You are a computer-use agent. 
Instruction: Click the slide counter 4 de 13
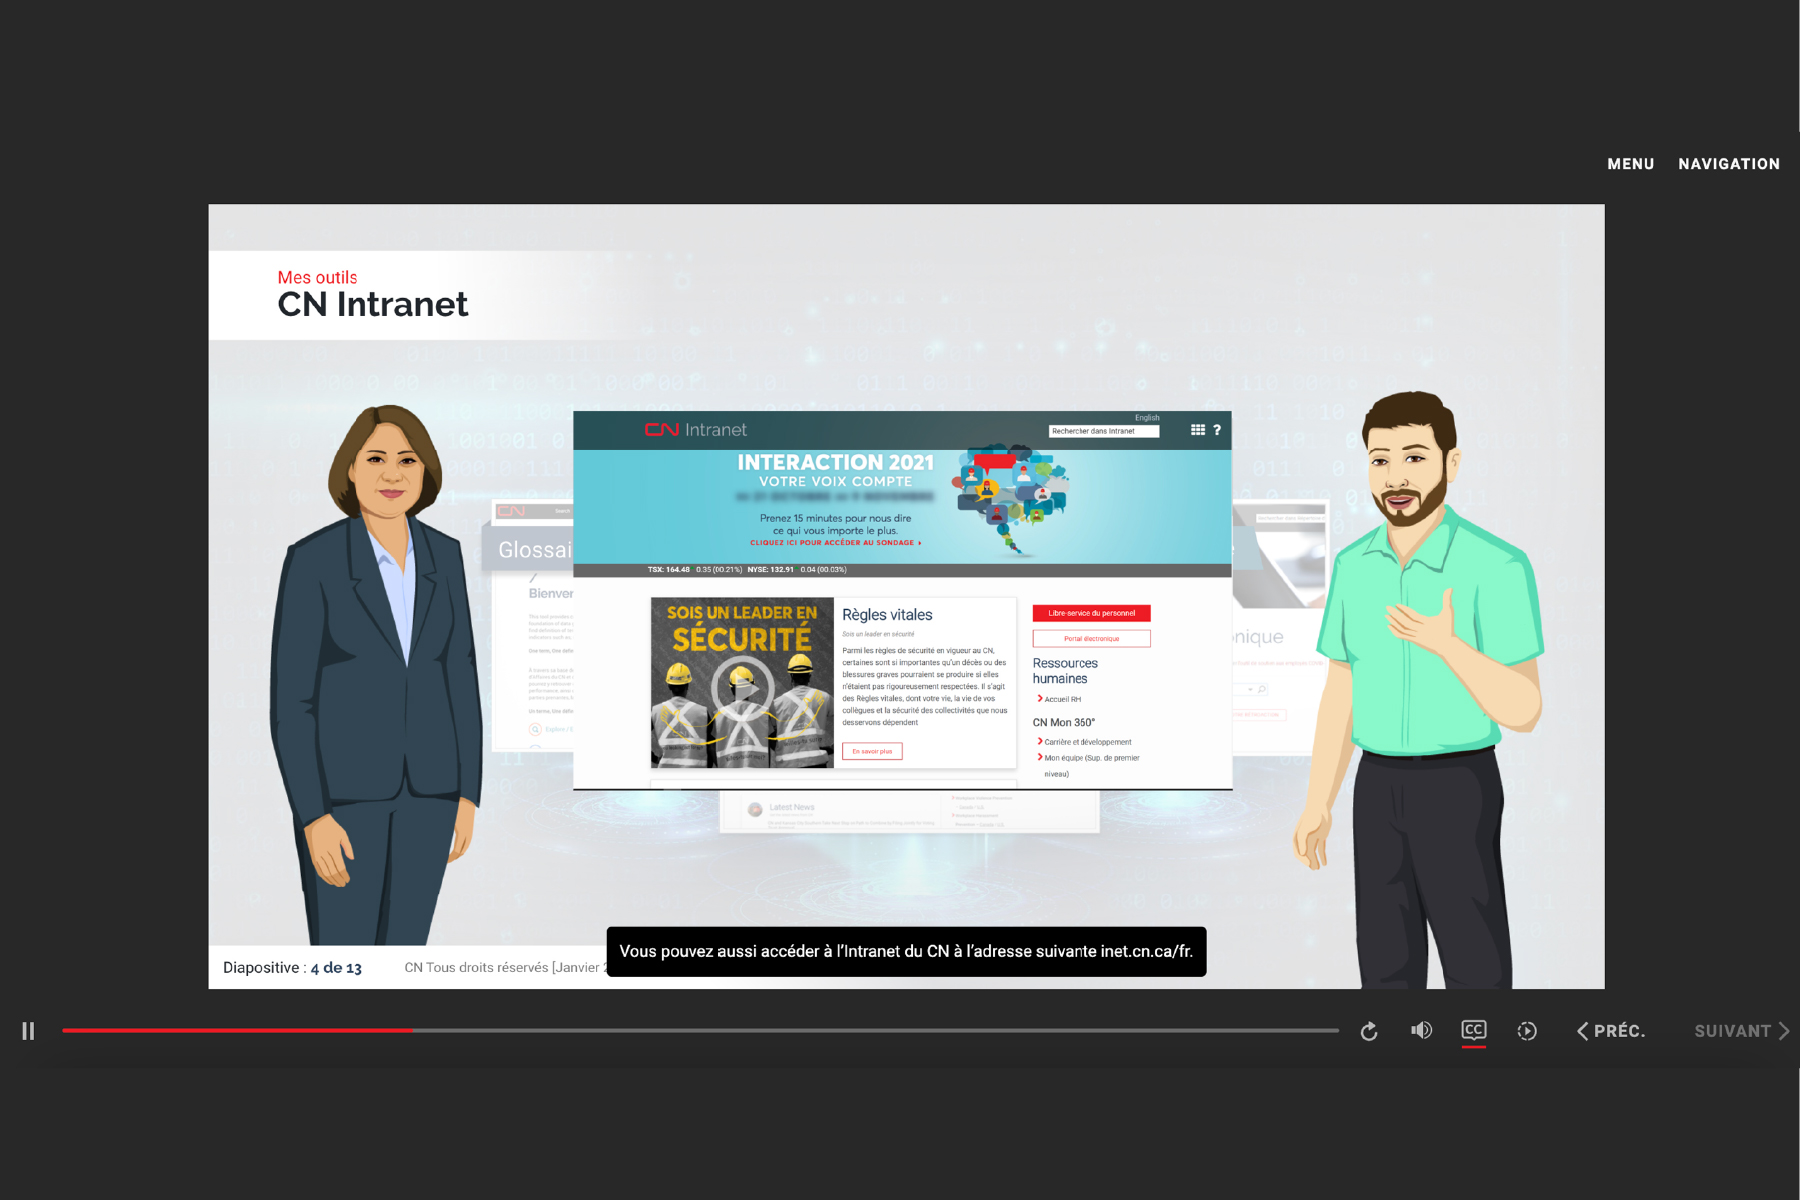pos(336,968)
